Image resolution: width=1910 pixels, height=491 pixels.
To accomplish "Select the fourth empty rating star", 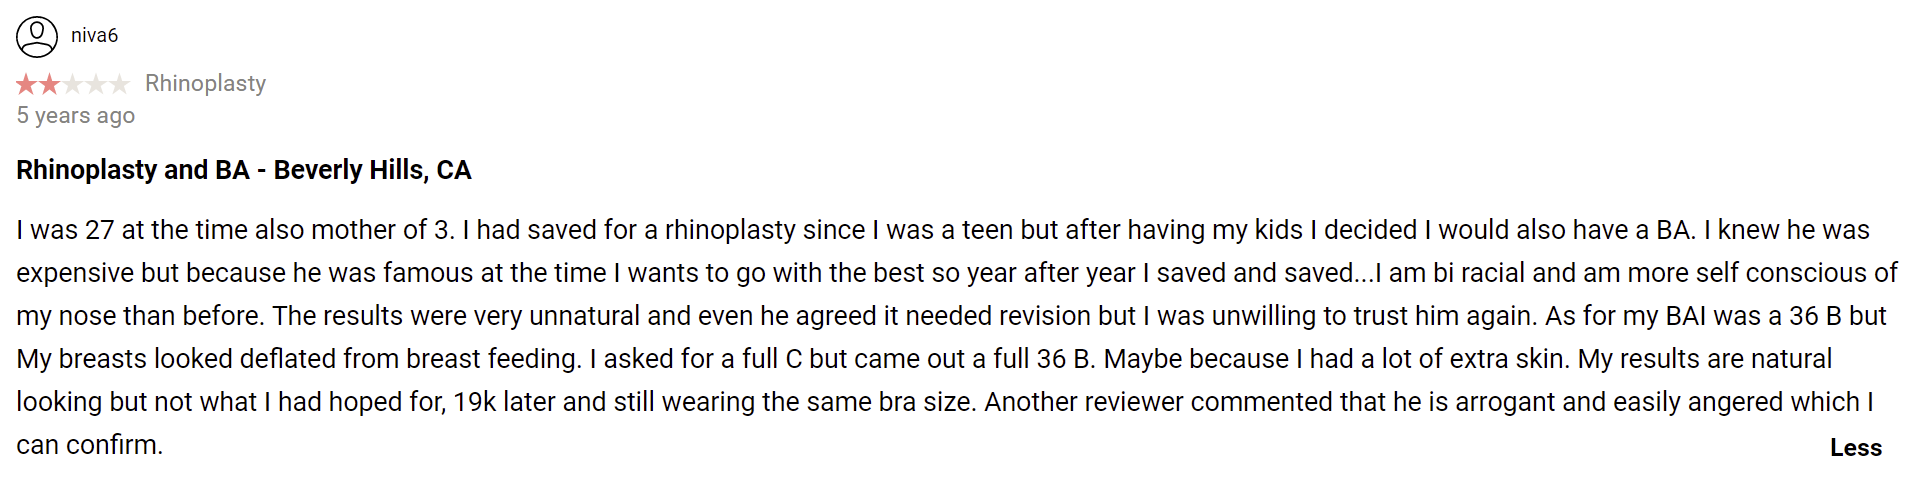I will click(95, 84).
